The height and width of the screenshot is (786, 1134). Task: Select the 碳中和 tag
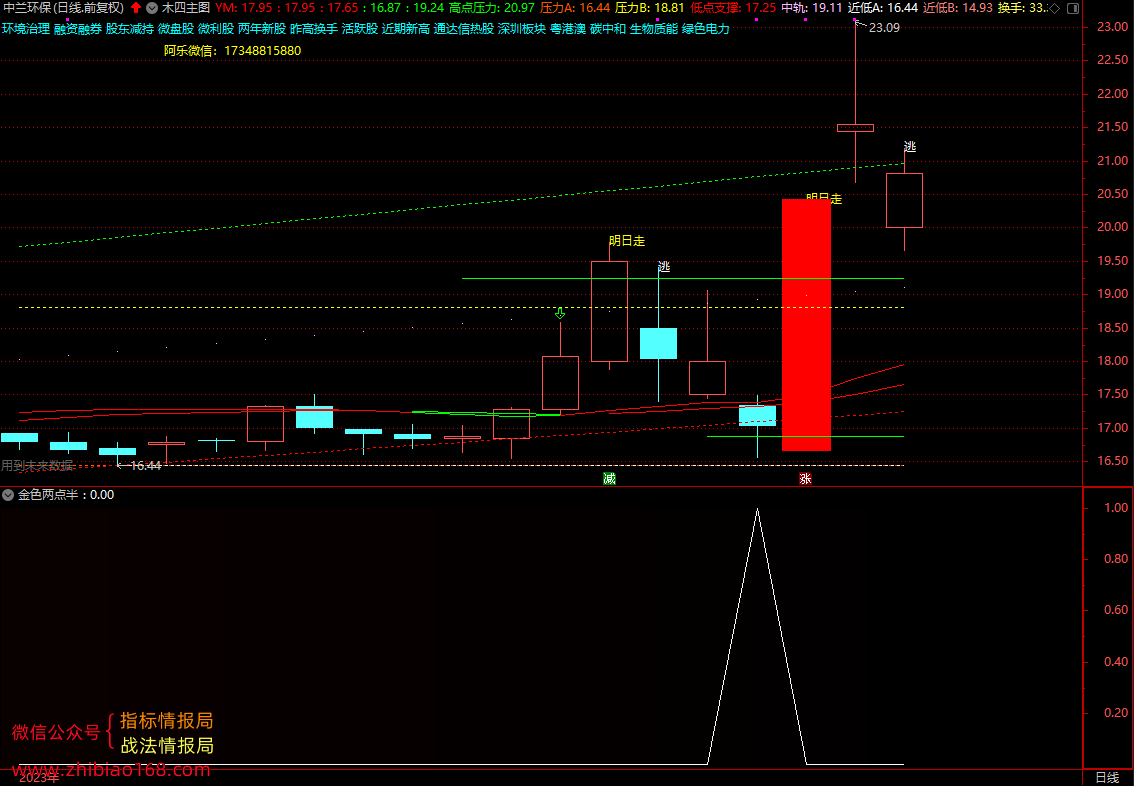[x=608, y=29]
